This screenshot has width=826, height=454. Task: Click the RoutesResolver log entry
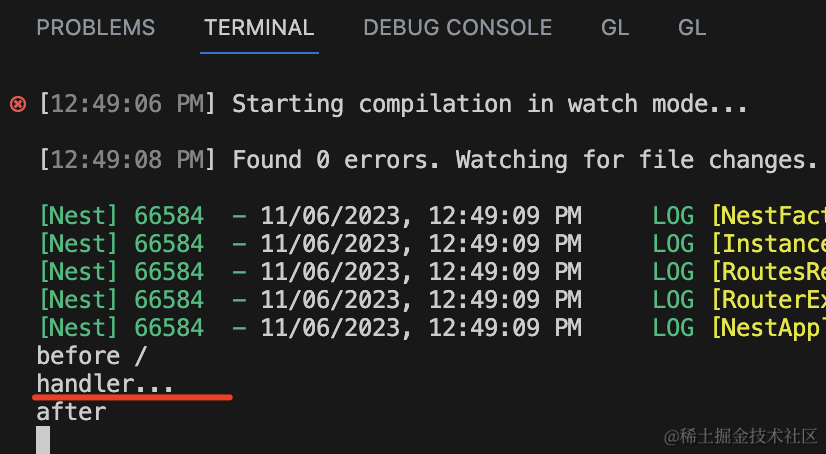767,272
